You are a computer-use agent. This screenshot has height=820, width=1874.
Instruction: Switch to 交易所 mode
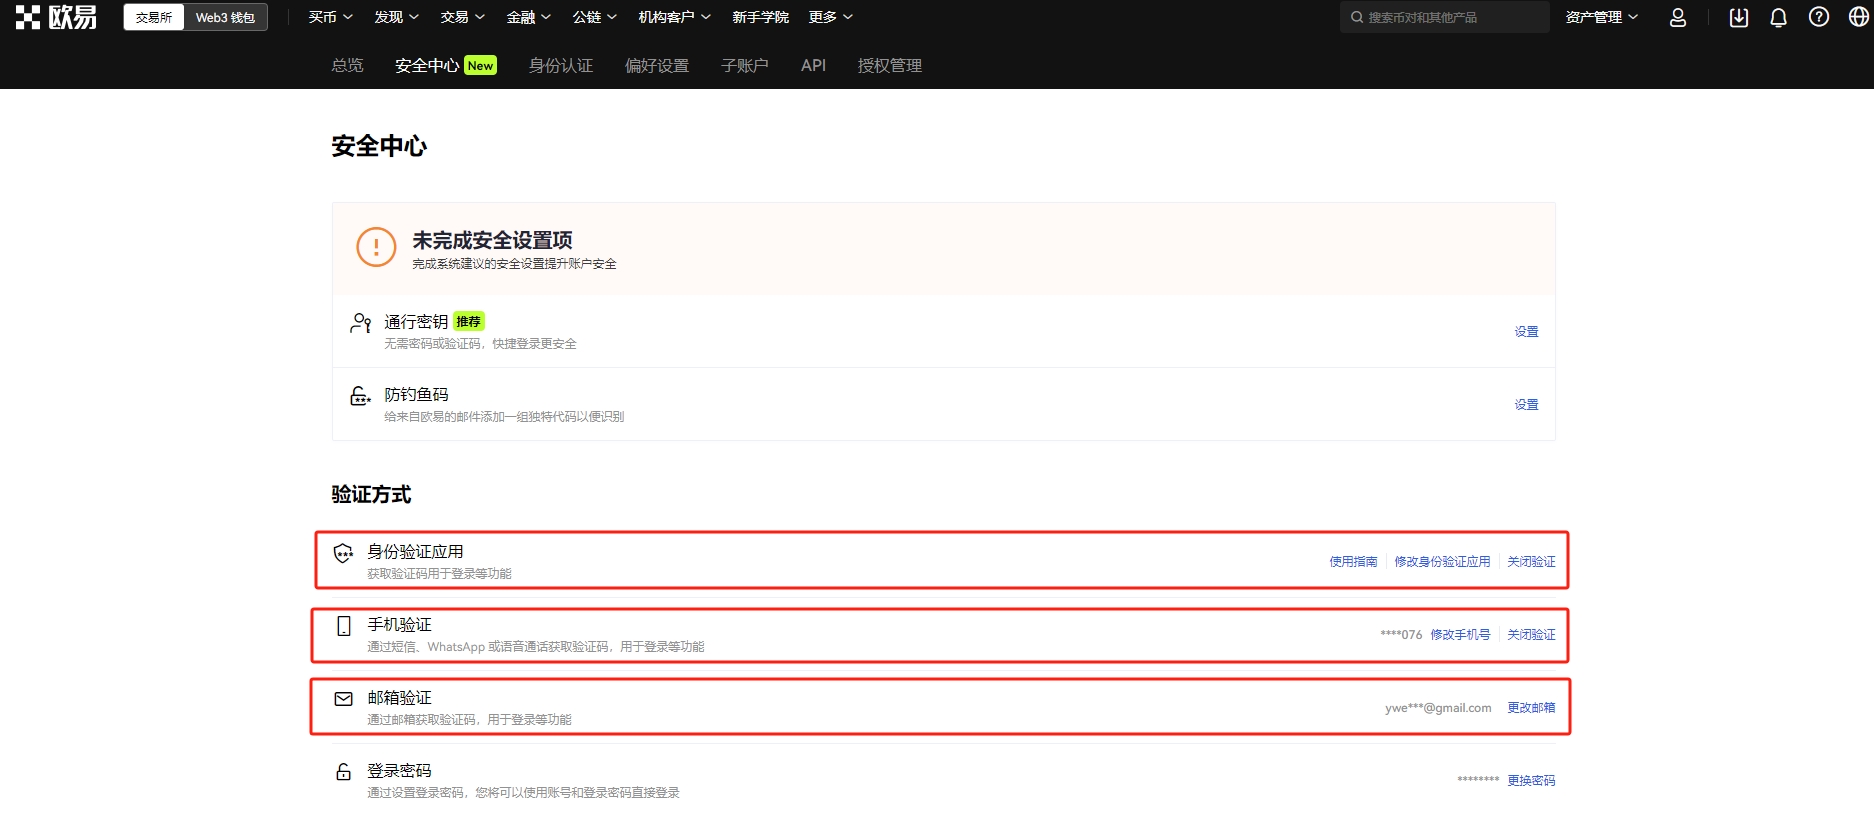pyautogui.click(x=154, y=17)
